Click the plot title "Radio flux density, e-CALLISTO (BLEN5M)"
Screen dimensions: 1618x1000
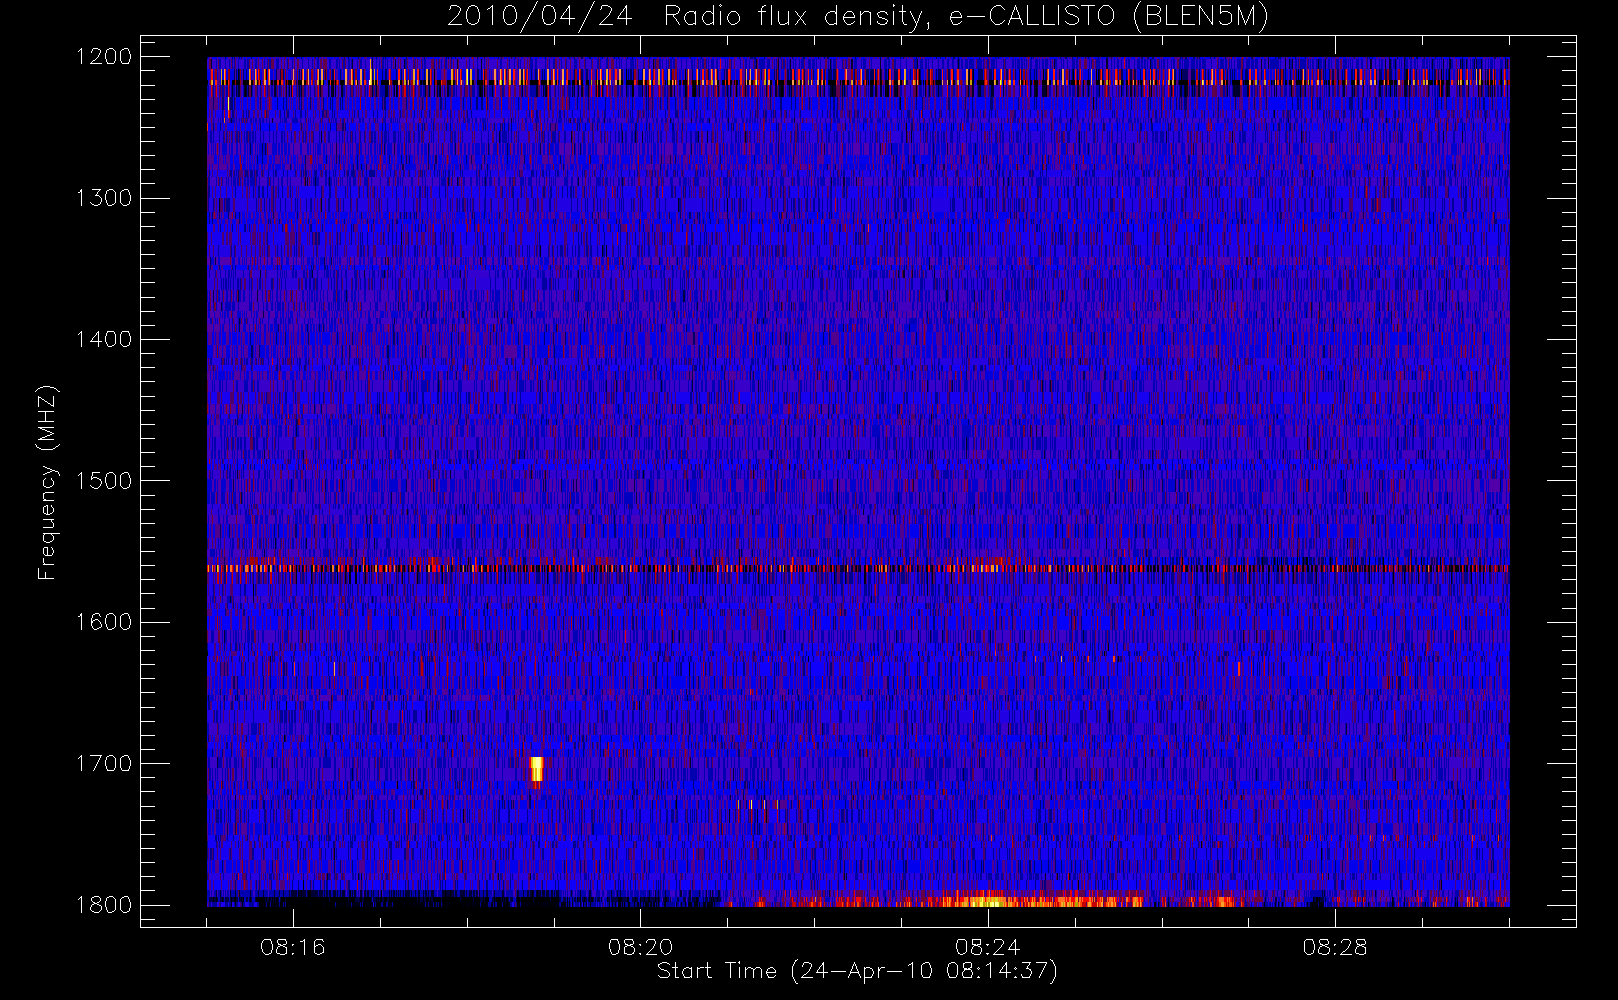(x=966, y=17)
